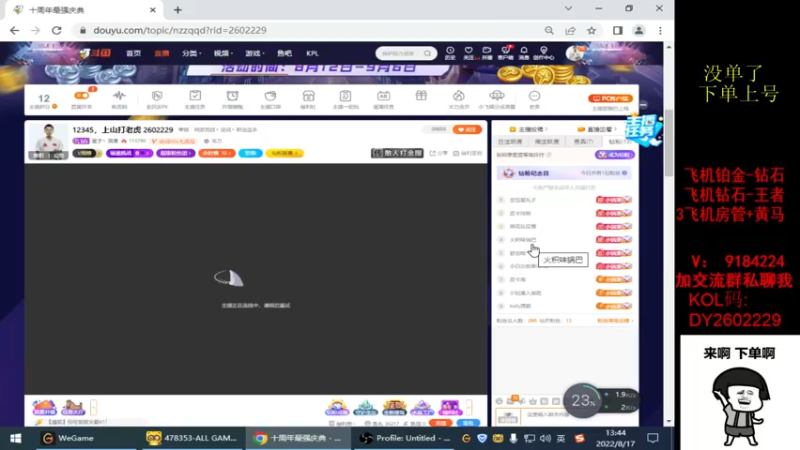This screenshot has height=450, width=800.
Task: Collapse the activity toolbar with minus button
Action: coord(643,105)
